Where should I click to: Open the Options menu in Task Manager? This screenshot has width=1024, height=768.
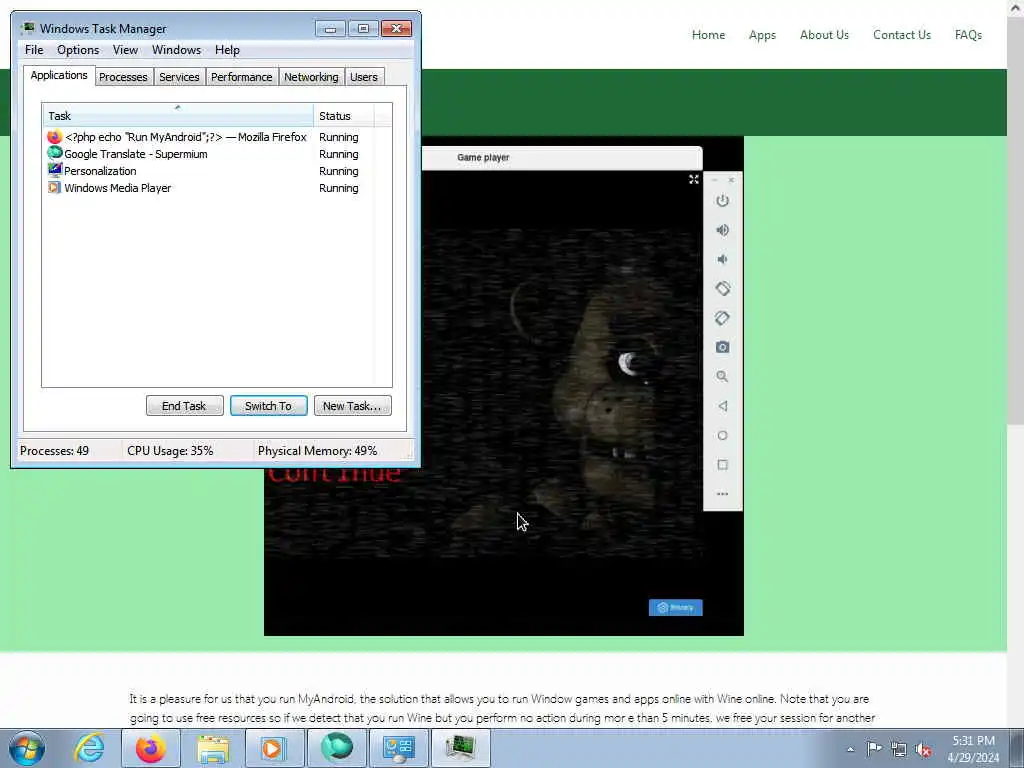[x=78, y=50]
